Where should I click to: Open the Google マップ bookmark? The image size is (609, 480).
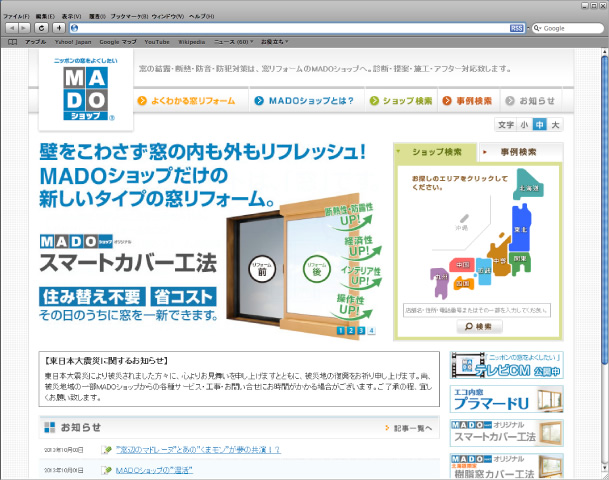click(118, 42)
